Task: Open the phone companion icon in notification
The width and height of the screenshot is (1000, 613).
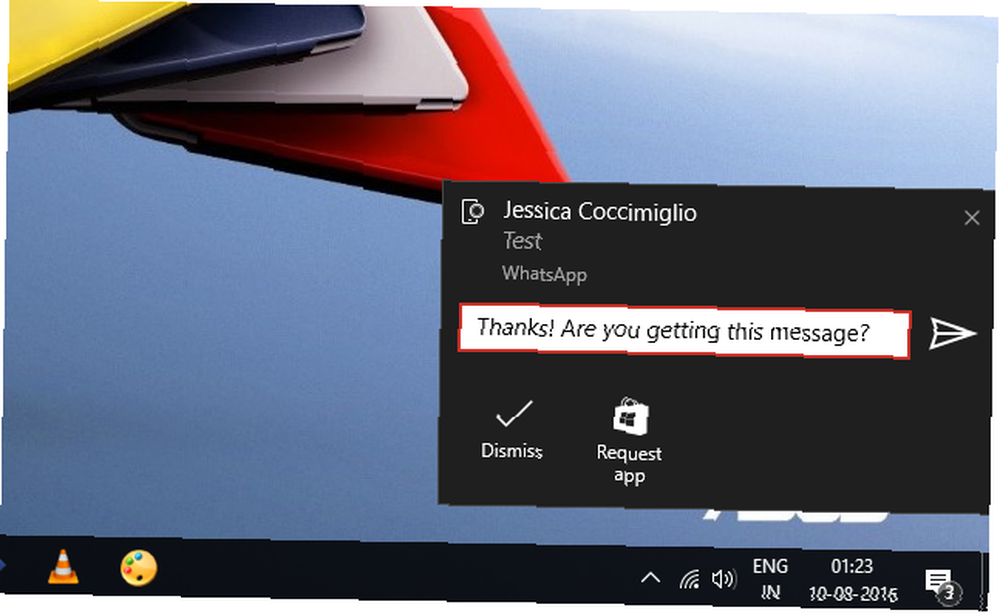Action: point(473,211)
